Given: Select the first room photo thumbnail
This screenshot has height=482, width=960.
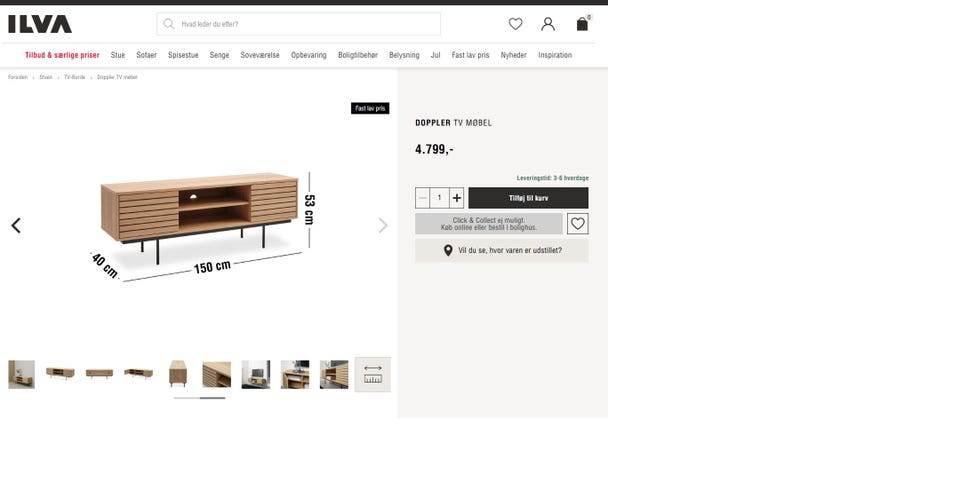Looking at the screenshot, I should pos(21,374).
